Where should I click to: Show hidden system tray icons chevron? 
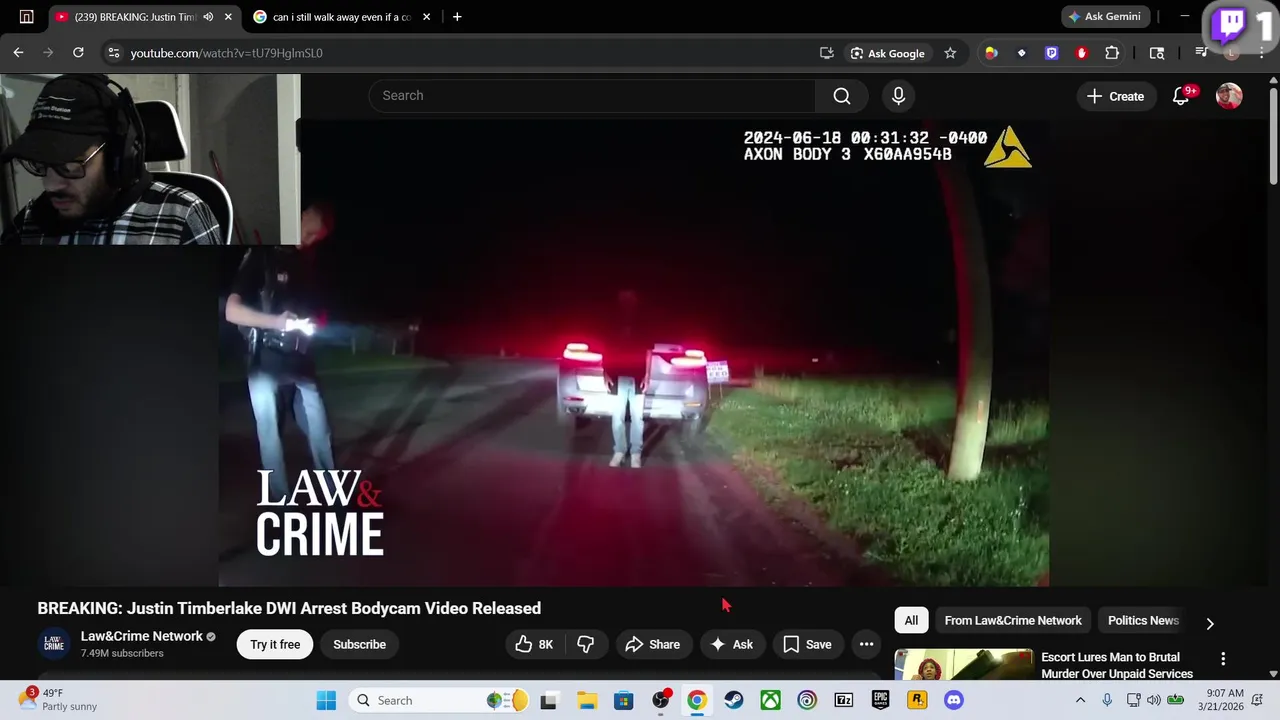[1080, 701]
